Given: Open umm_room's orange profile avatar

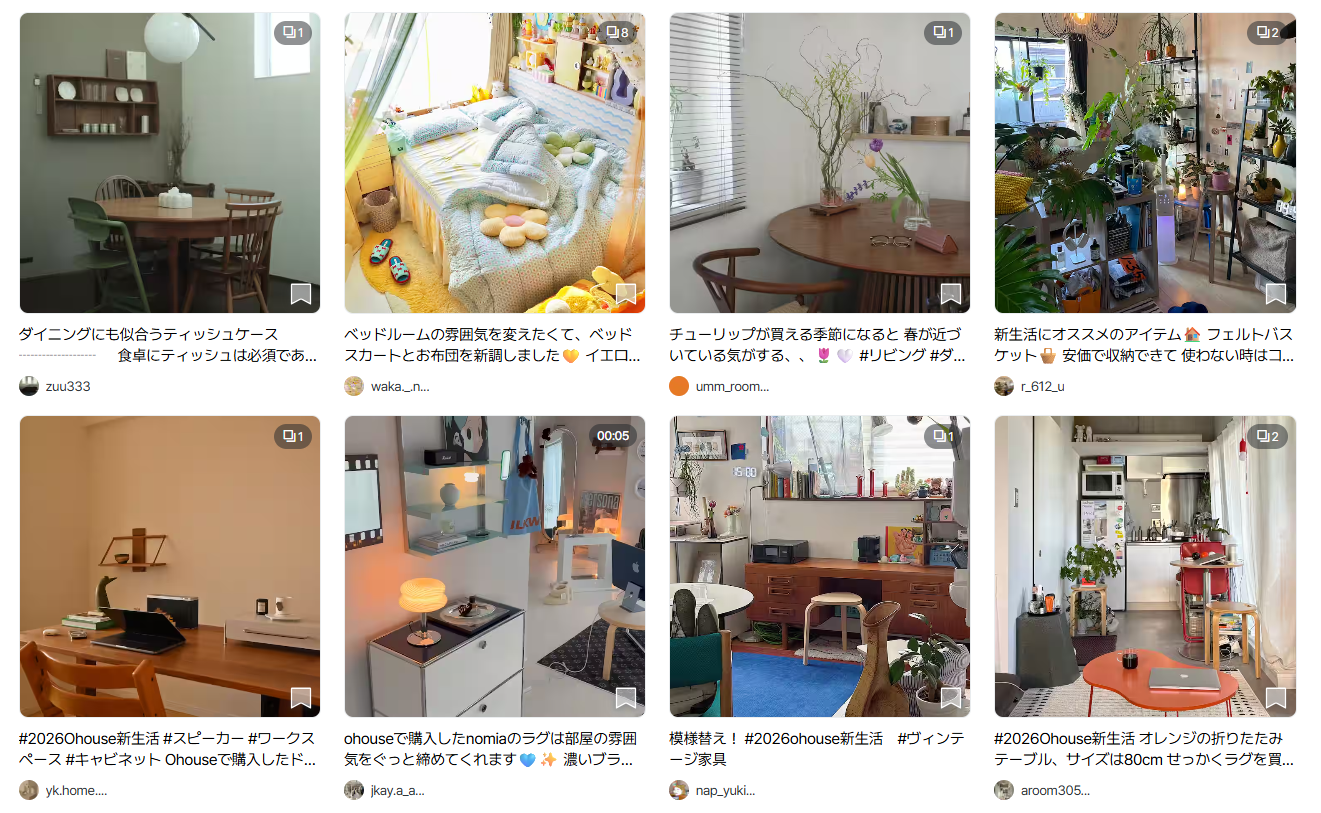Looking at the screenshot, I should coord(679,386).
